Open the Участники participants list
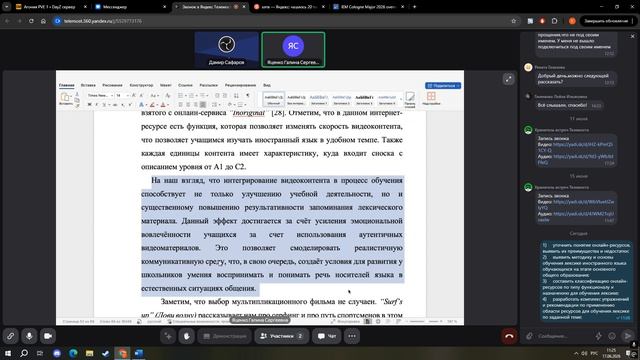640x360 pixels. [281, 336]
